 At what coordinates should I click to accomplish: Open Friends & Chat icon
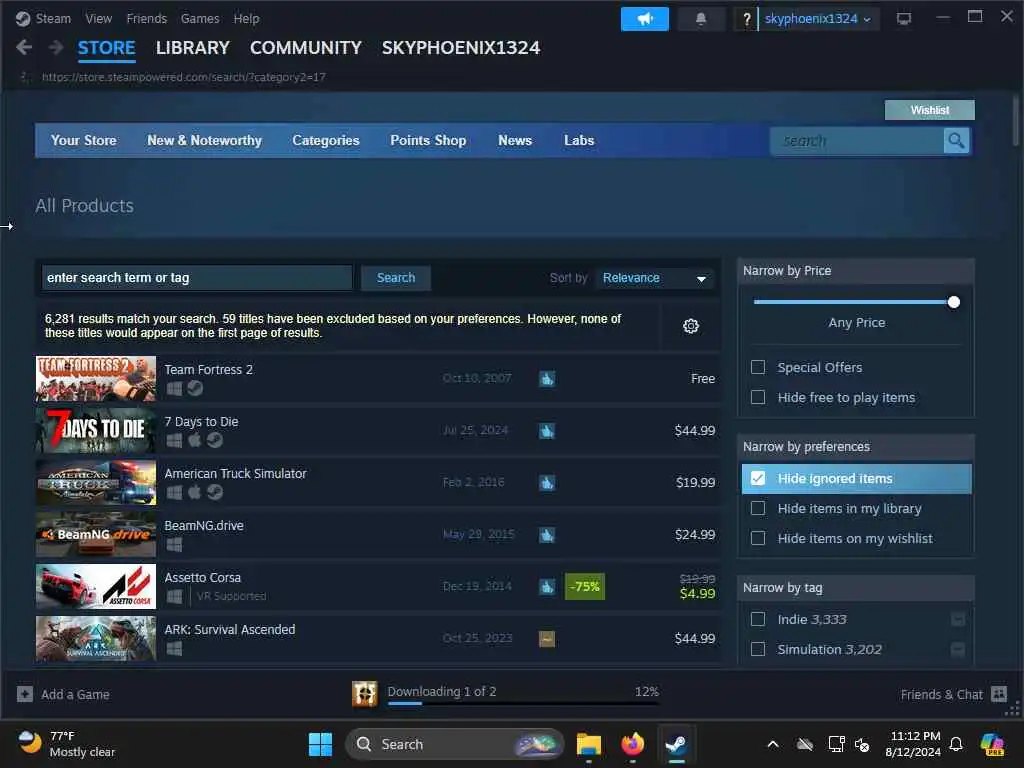coord(999,694)
